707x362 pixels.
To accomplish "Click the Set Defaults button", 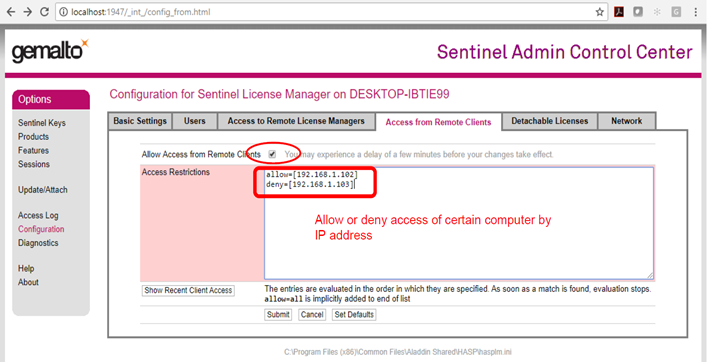I will click(x=354, y=315).
